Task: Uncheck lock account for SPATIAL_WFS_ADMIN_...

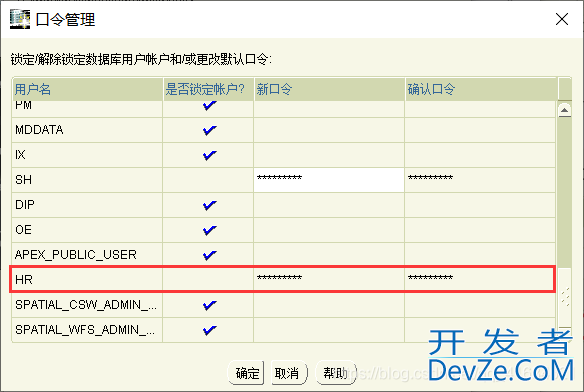Action: coord(209,330)
